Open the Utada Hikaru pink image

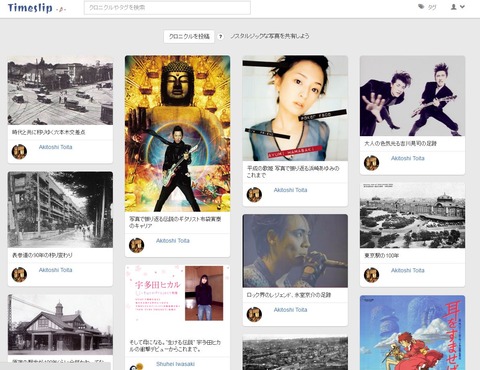[x=177, y=293]
